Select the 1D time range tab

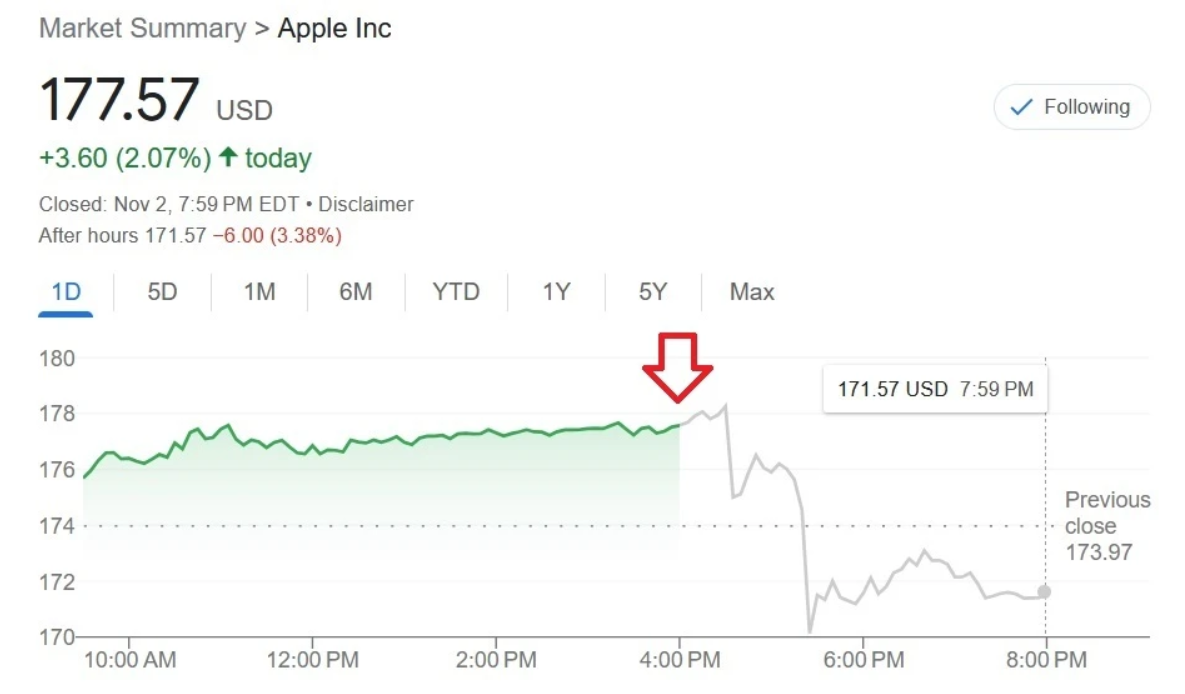66,292
